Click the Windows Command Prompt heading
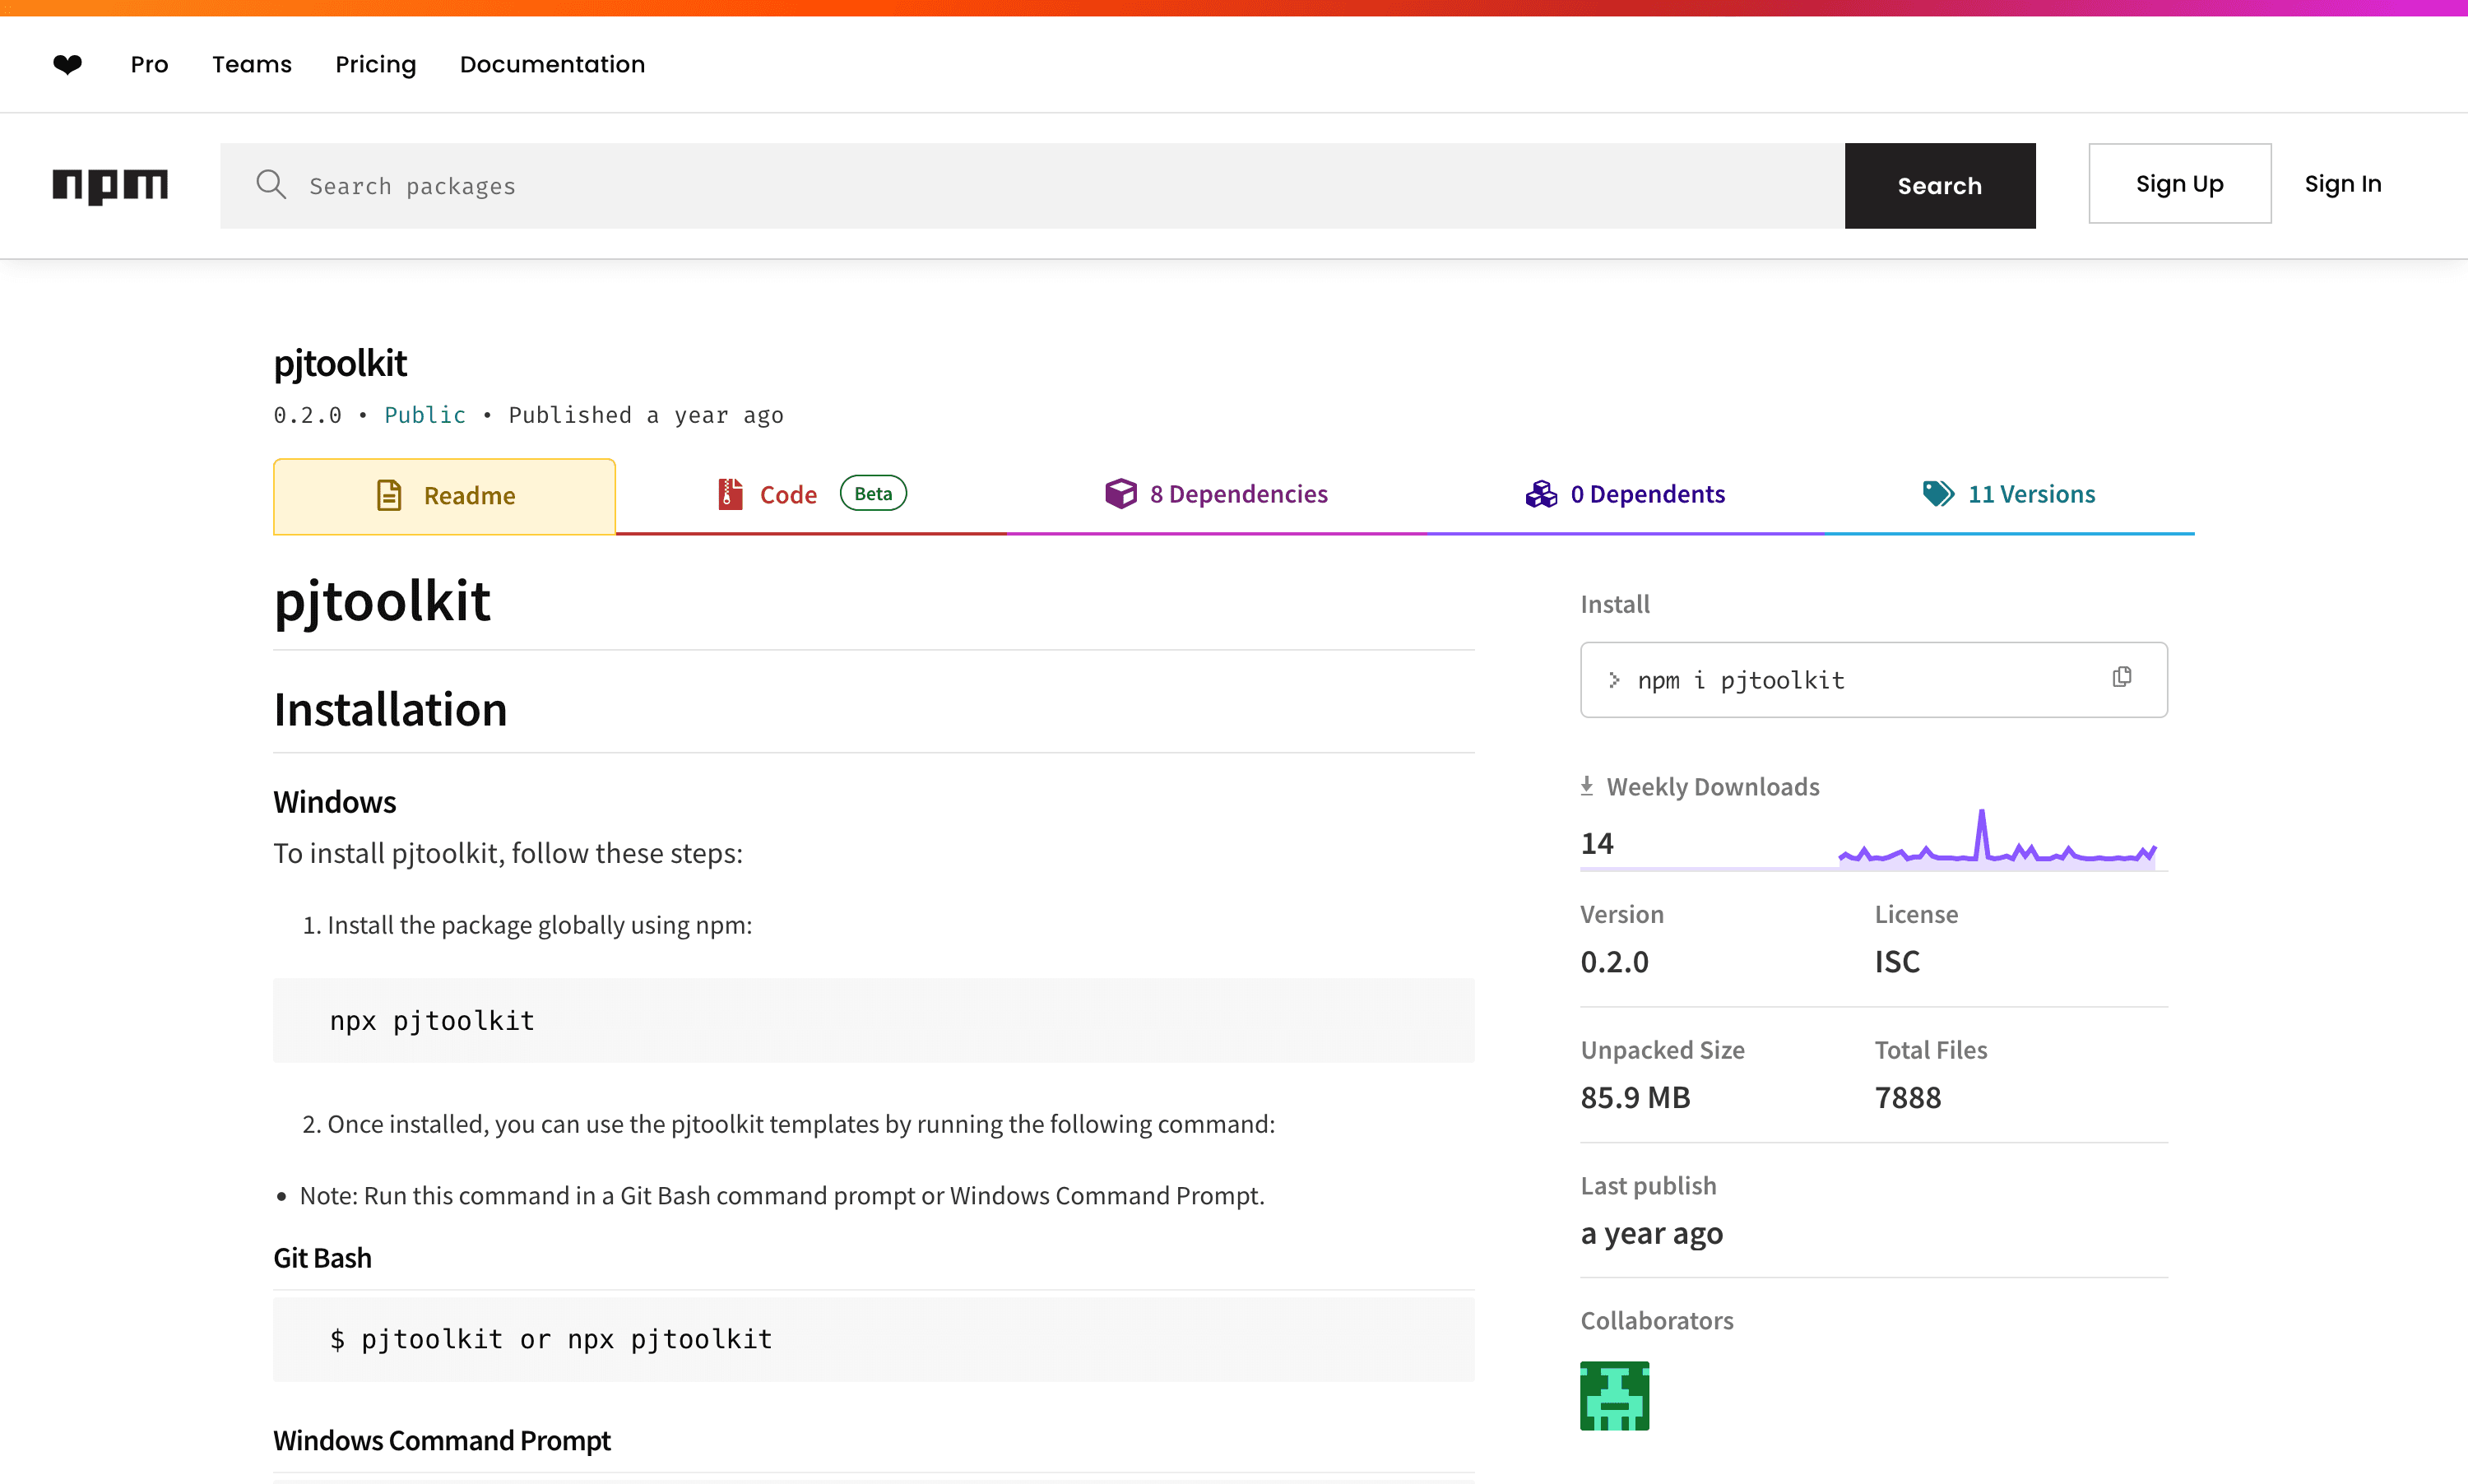 tap(441, 1440)
